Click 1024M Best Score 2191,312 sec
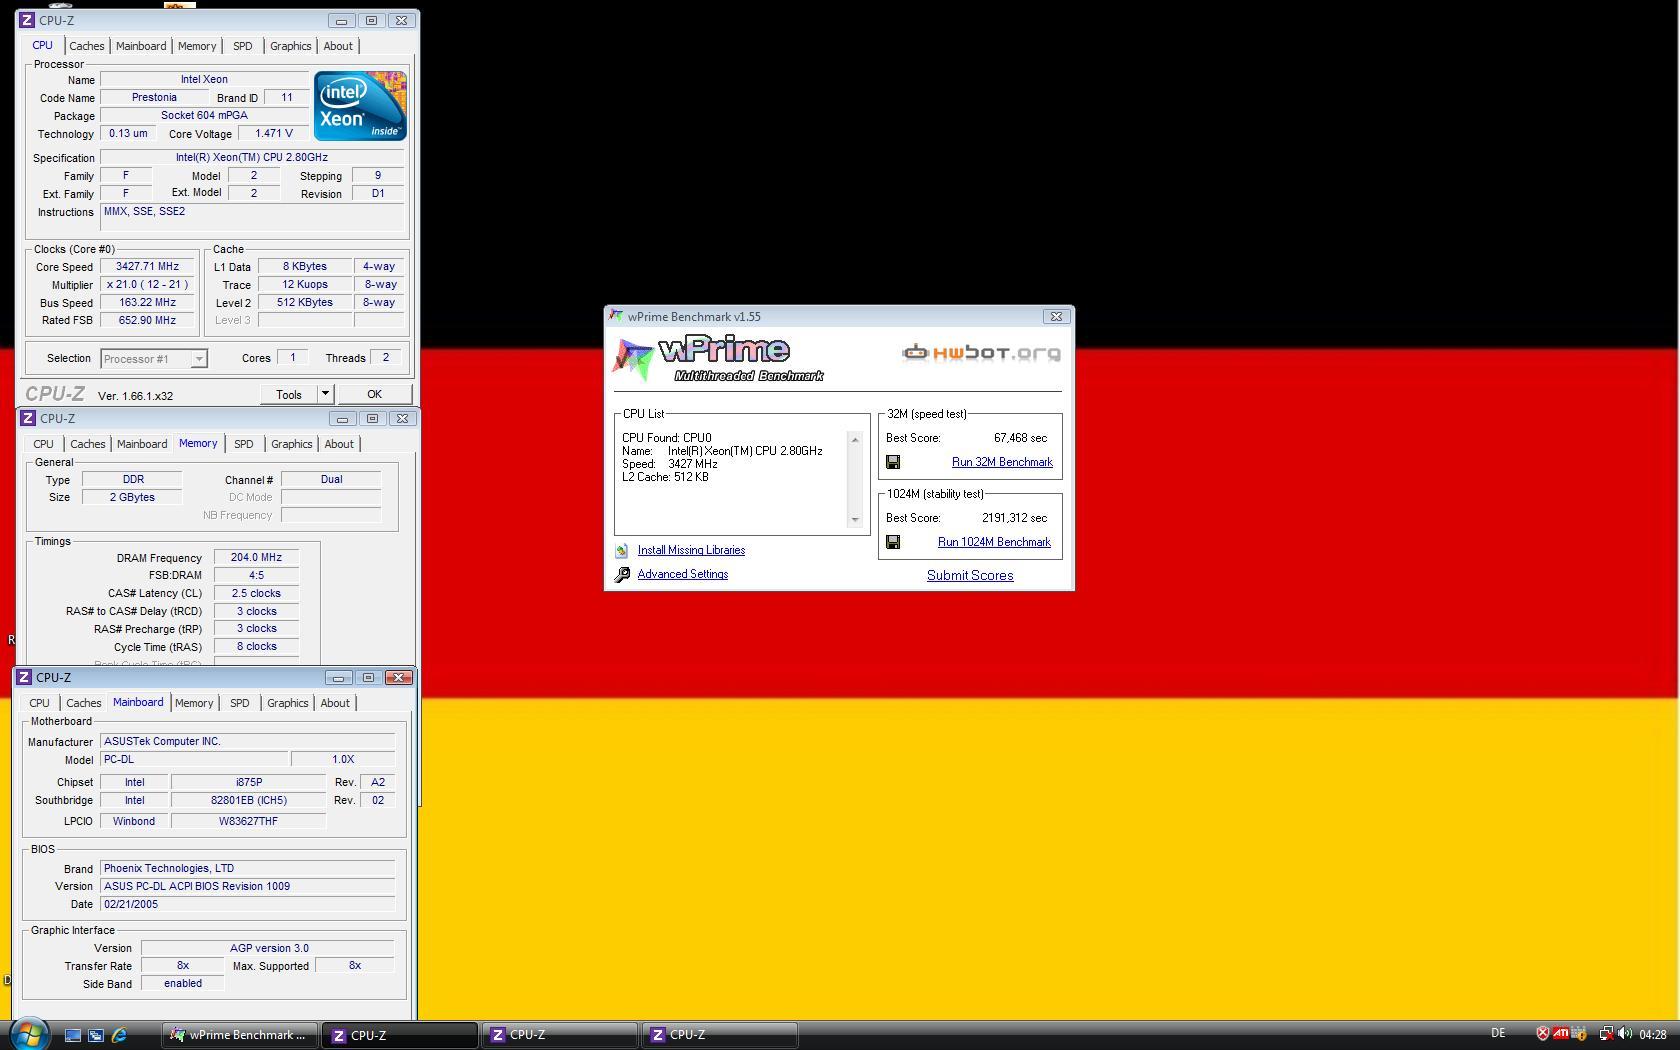The width and height of the screenshot is (1680, 1050). (x=1015, y=518)
